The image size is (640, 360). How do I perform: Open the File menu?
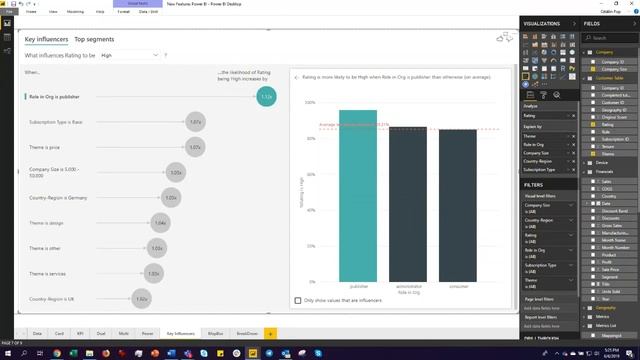click(x=9, y=12)
